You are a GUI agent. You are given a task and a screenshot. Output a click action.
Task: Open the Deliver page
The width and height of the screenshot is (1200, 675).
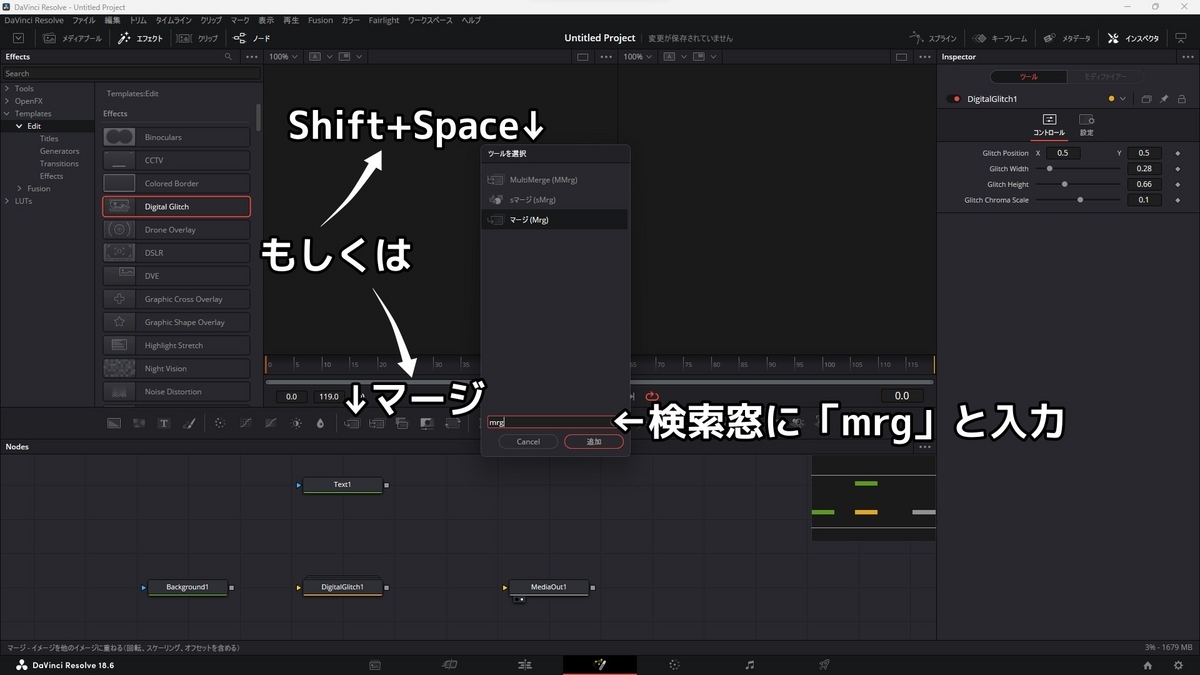pos(824,664)
